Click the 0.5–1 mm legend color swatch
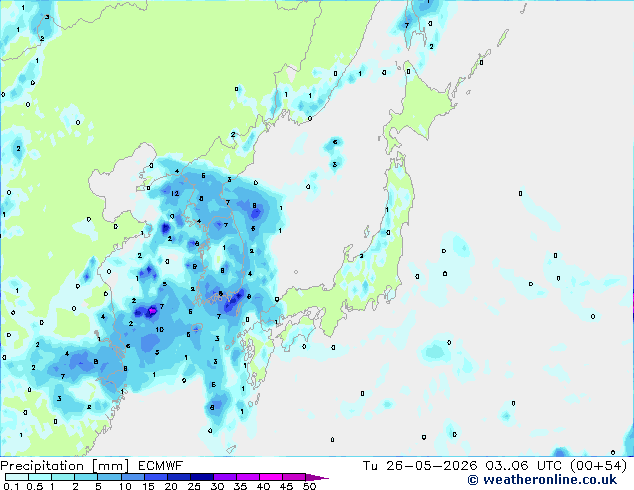This screenshot has width=634, height=490. pos(40,477)
